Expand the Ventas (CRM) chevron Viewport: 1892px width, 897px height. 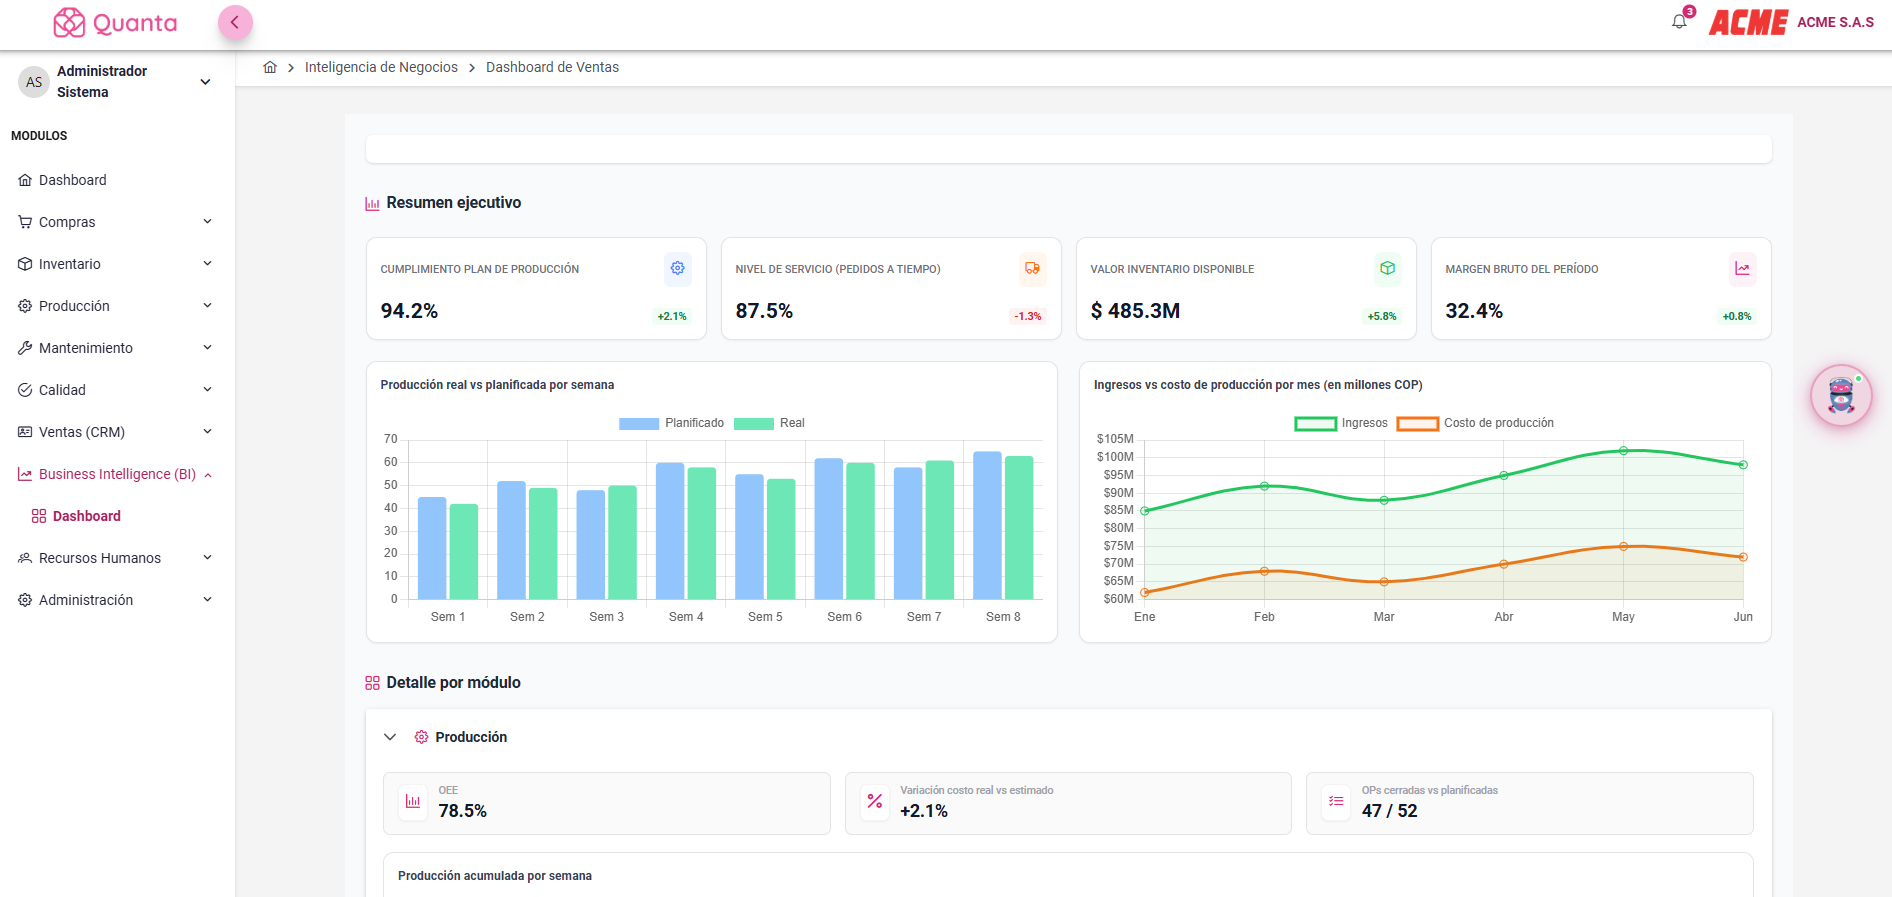coord(208,432)
